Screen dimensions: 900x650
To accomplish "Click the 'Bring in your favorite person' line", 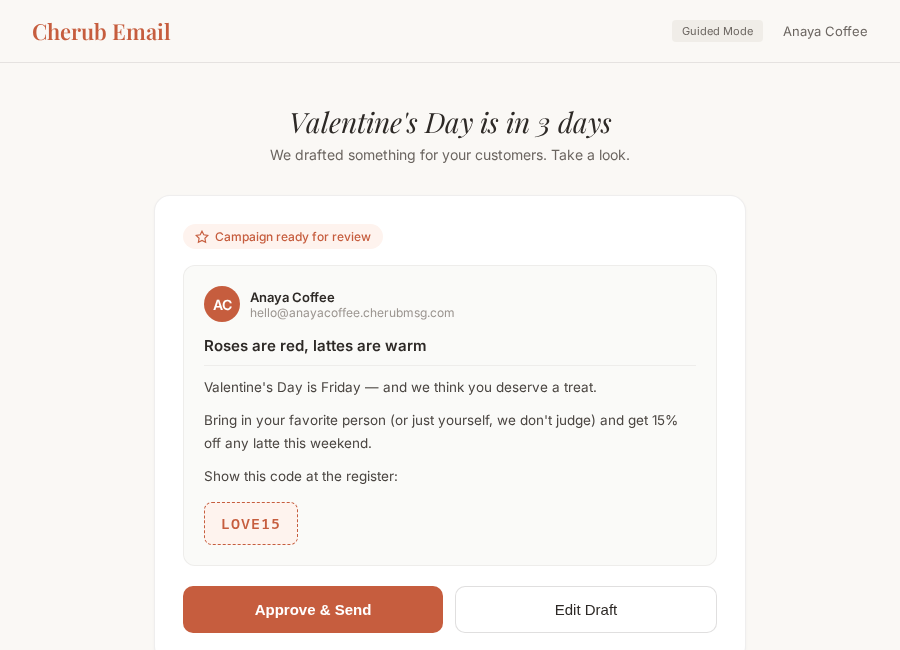I will pyautogui.click(x=440, y=420).
